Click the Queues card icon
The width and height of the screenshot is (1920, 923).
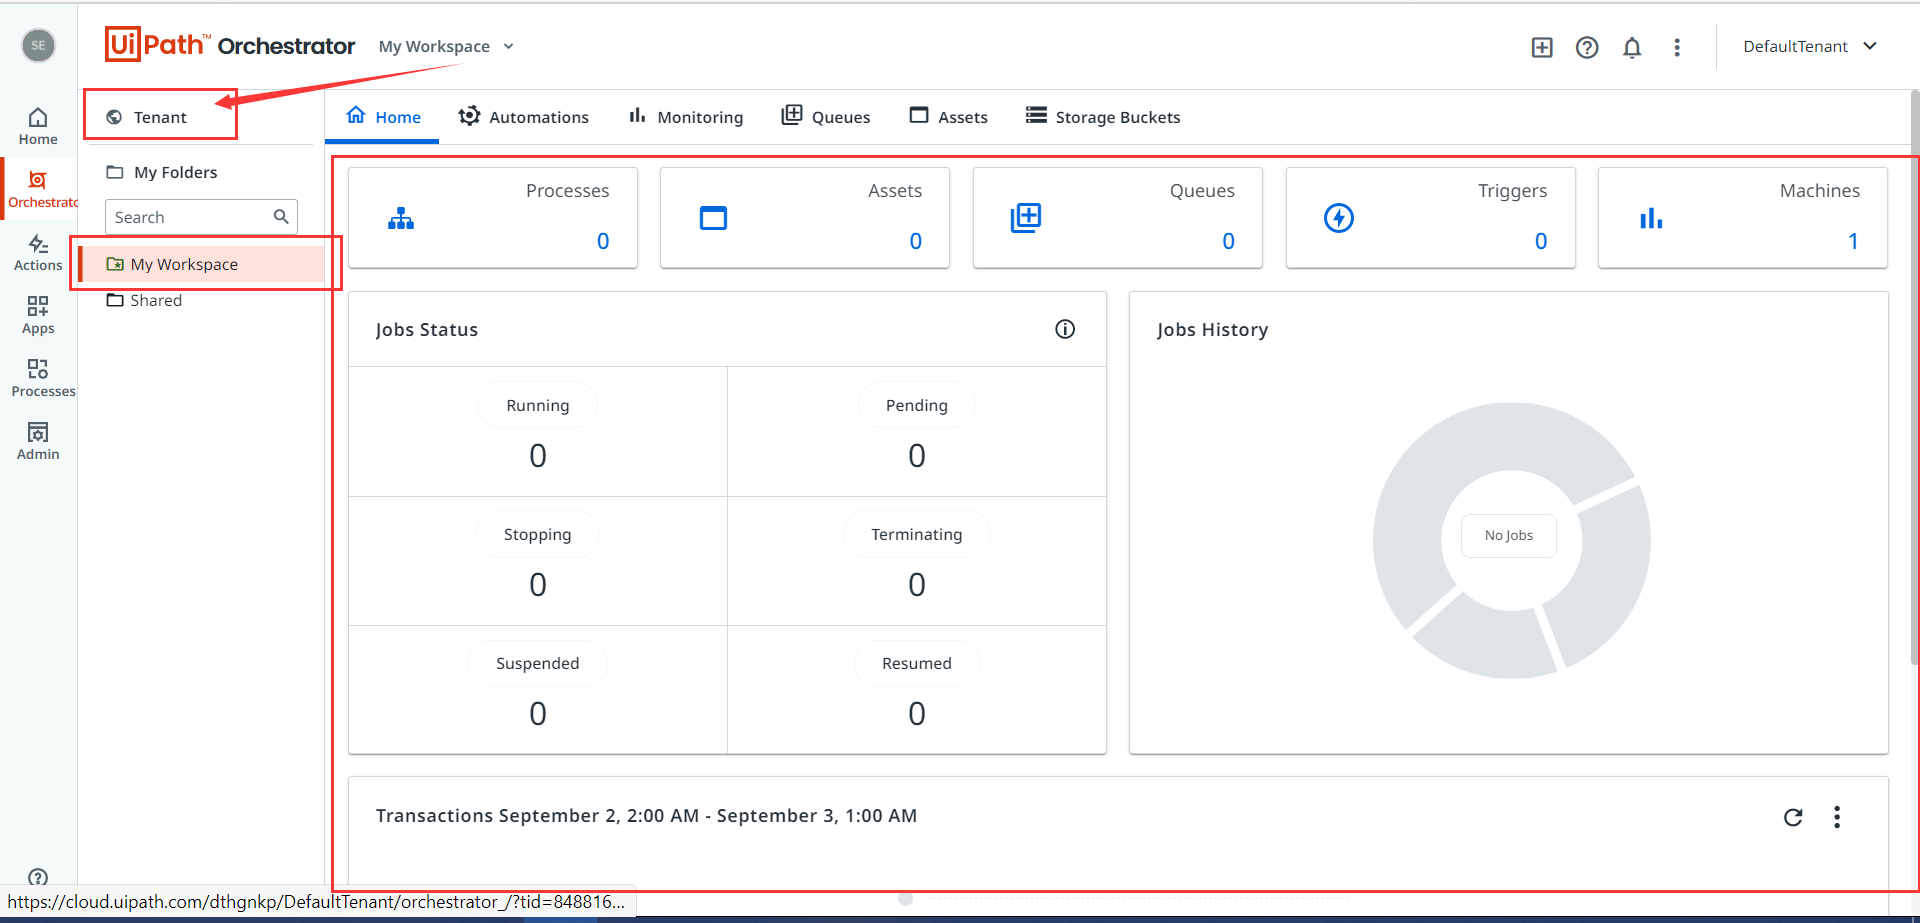pos(1026,217)
